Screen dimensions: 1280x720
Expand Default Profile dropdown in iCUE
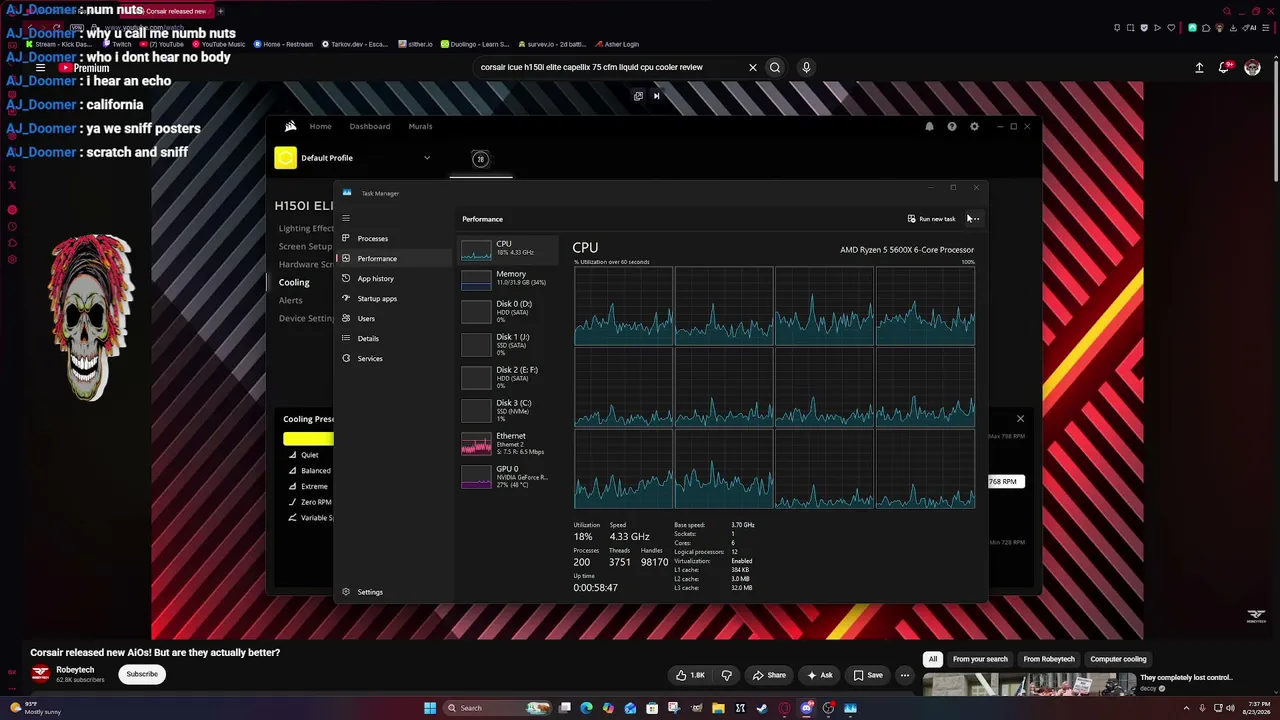427,158
